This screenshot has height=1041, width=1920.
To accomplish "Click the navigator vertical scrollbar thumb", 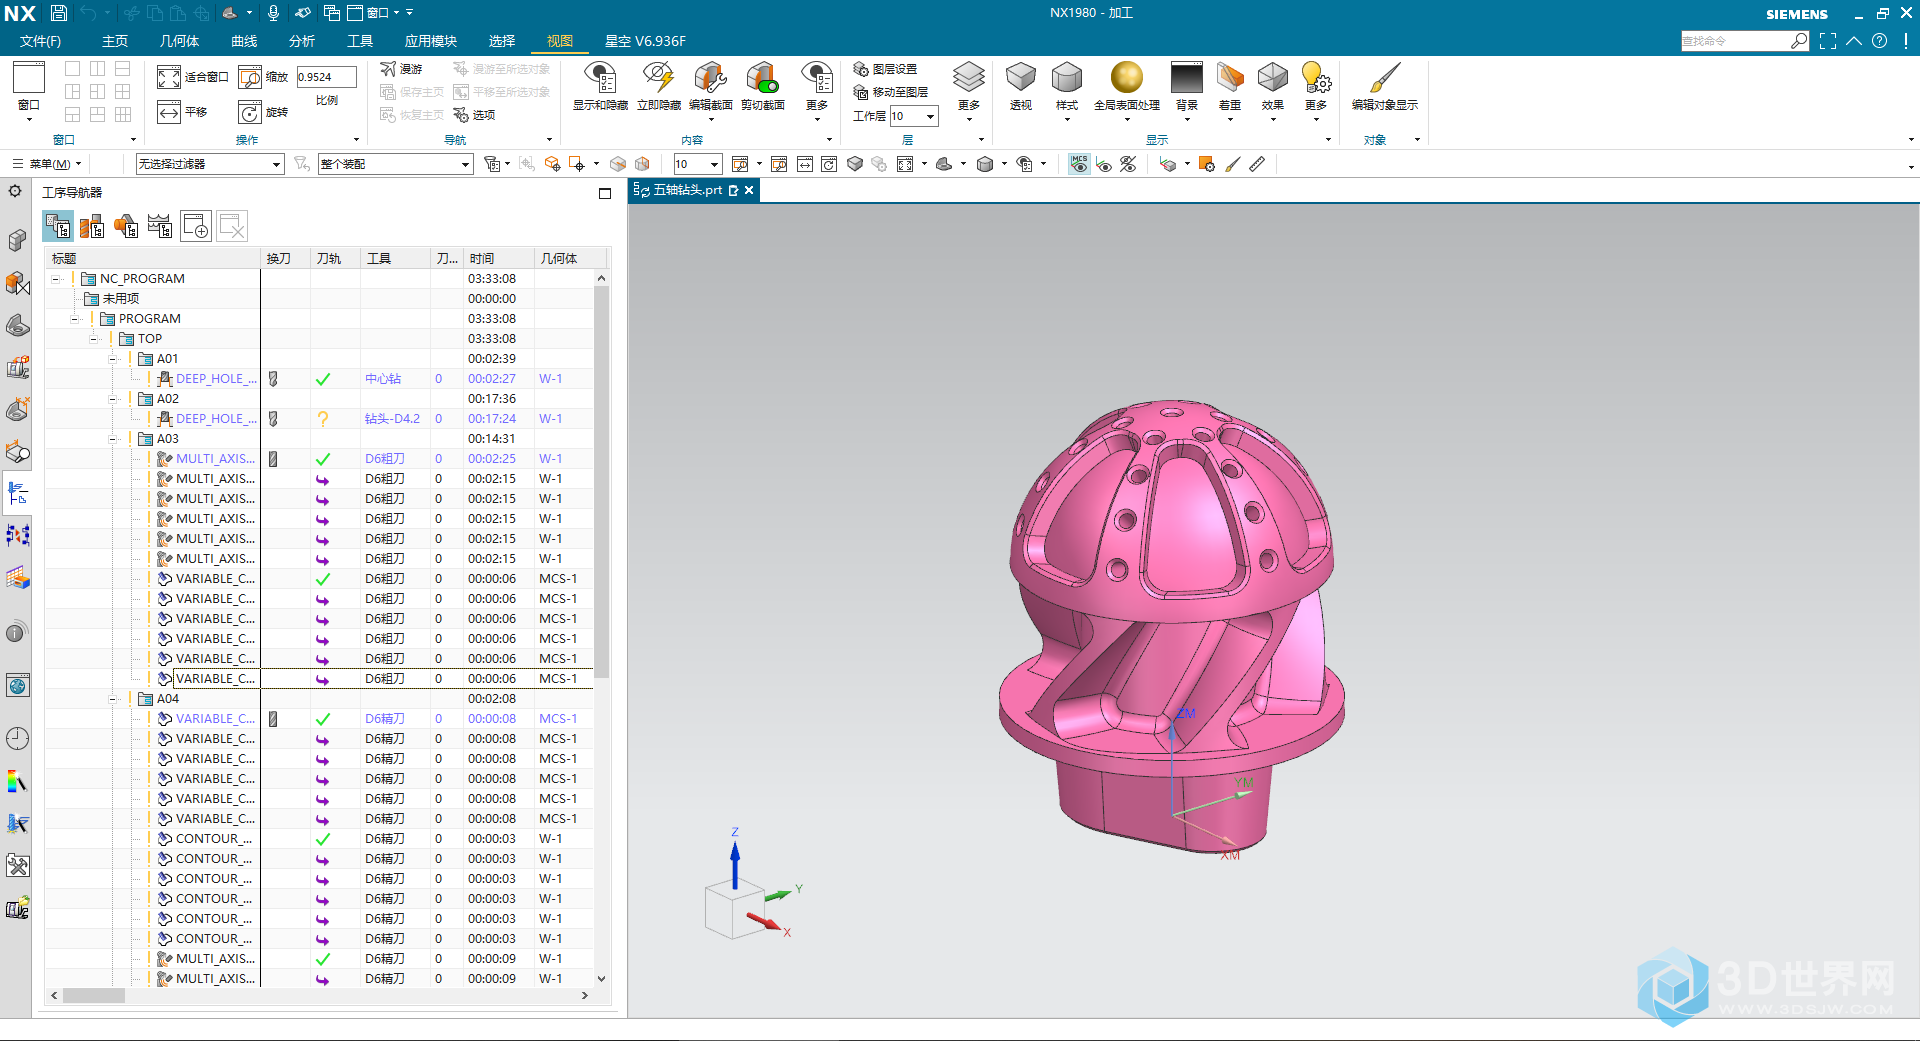I will [601, 481].
